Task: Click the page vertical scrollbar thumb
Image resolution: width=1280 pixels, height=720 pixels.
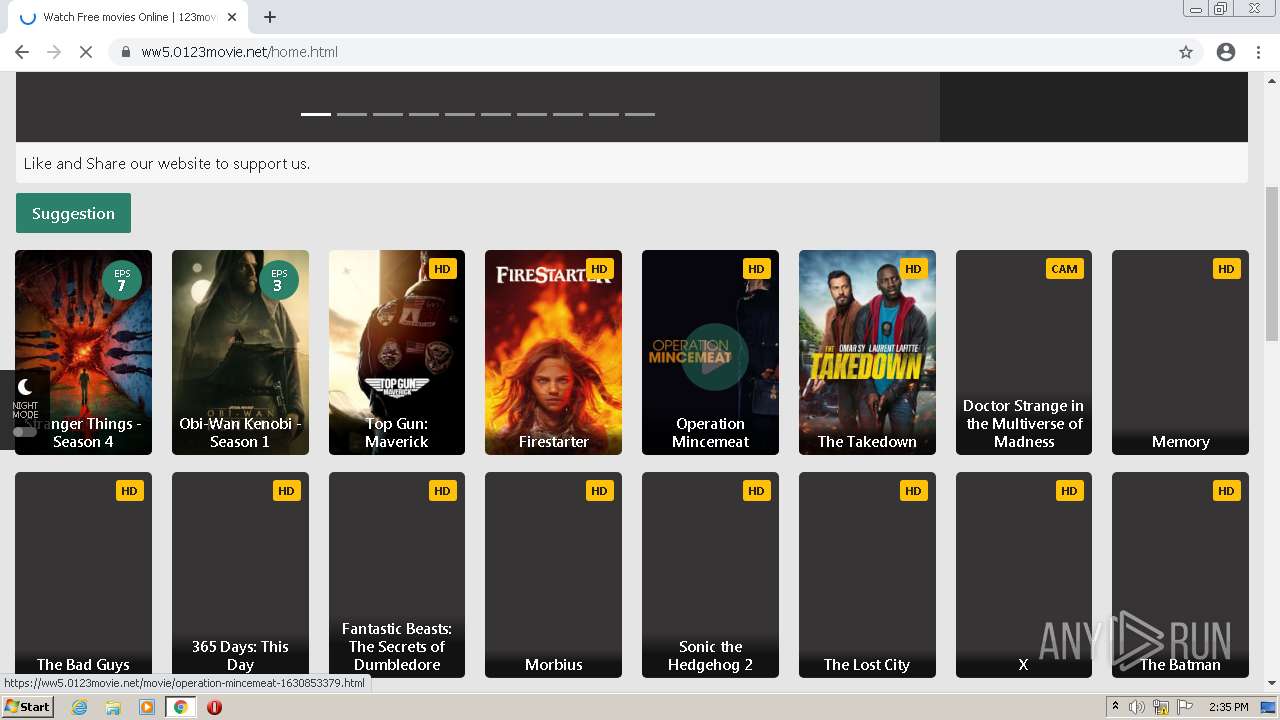Action: (x=1272, y=264)
